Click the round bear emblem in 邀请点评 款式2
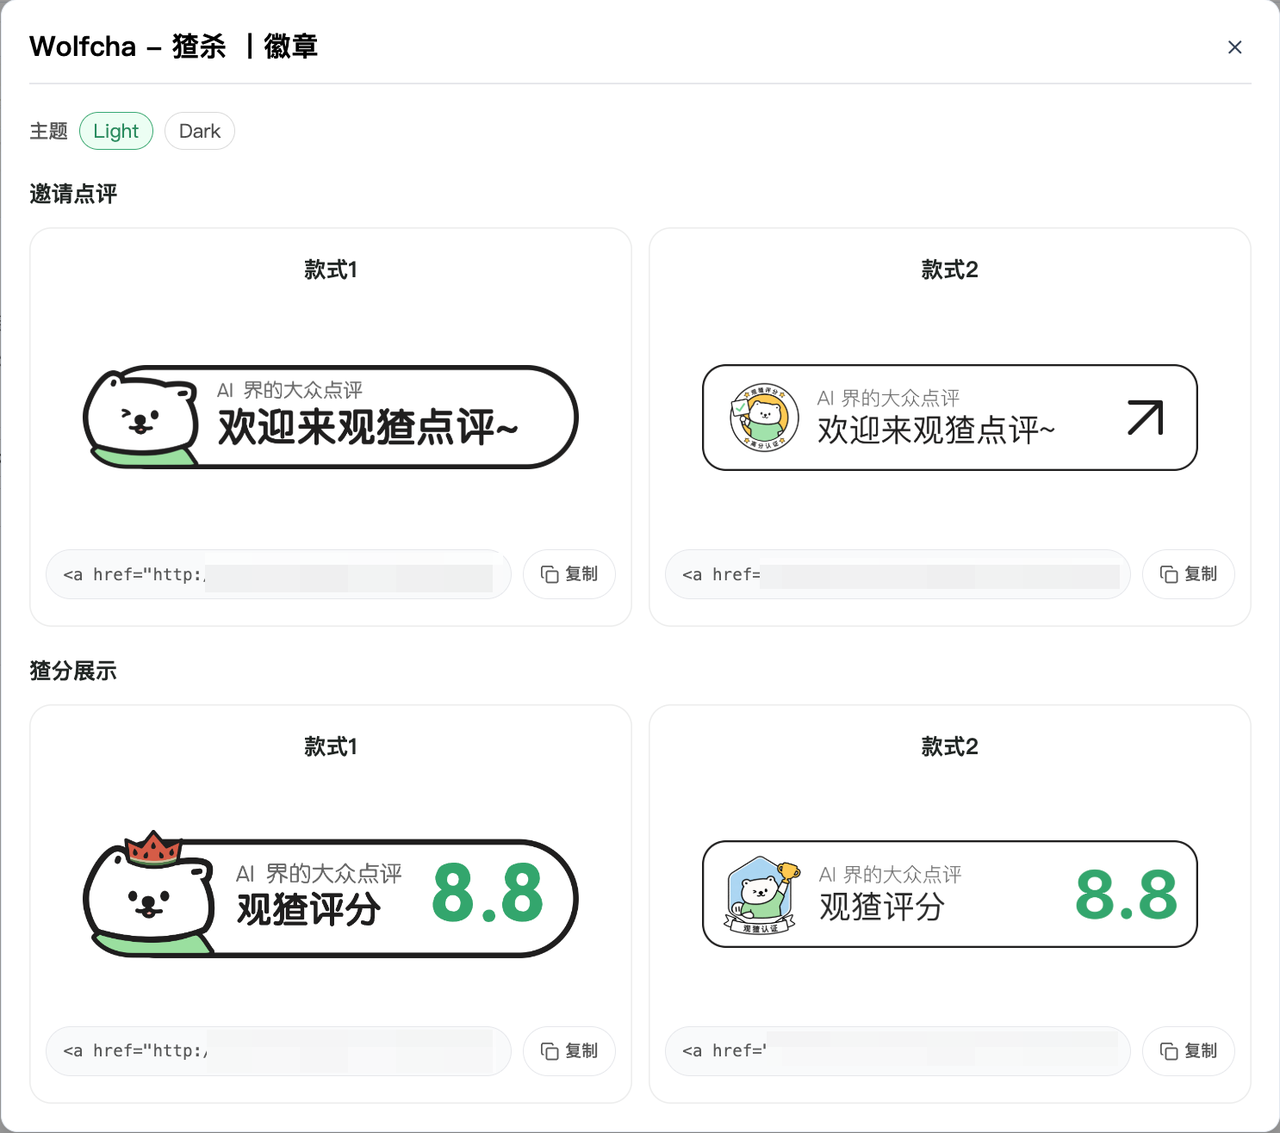 [765, 417]
